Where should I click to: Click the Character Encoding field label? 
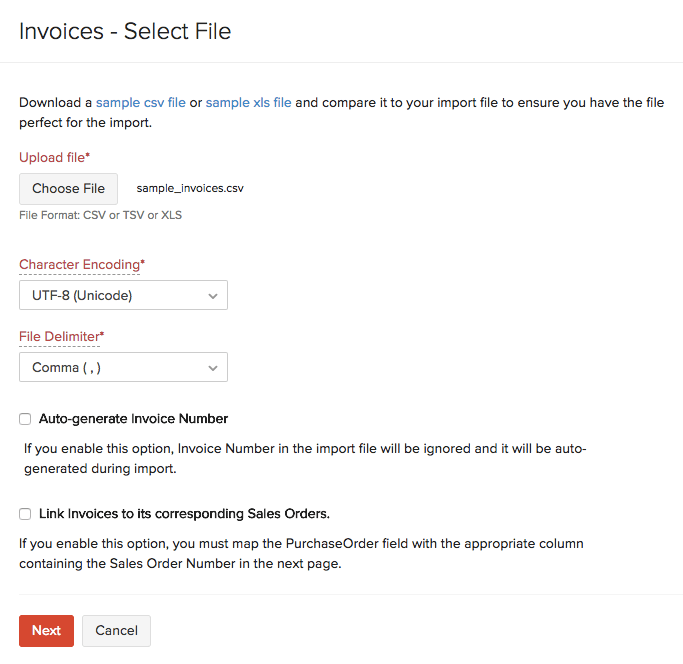[x=80, y=265]
